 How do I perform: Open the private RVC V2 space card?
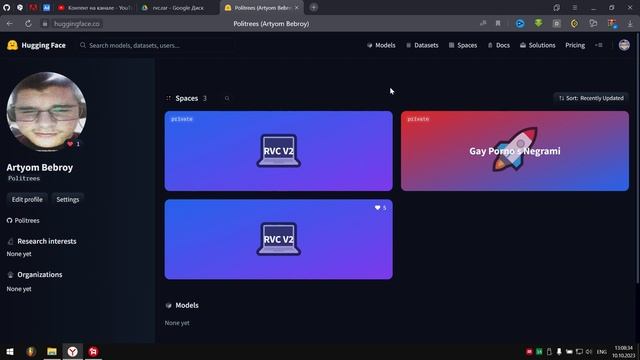coord(278,151)
